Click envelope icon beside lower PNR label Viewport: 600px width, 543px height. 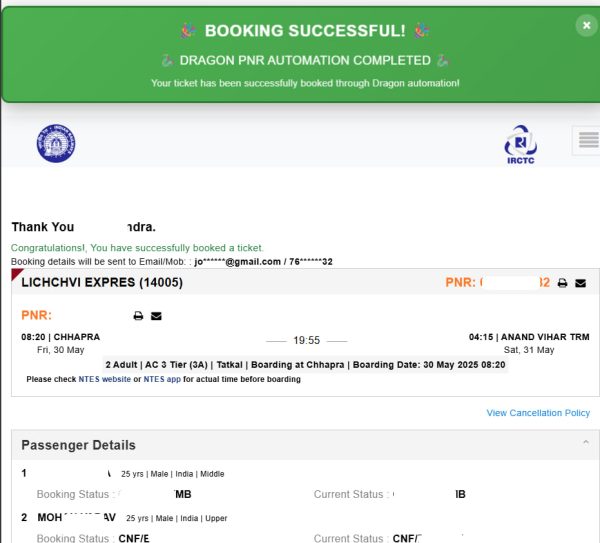click(156, 316)
